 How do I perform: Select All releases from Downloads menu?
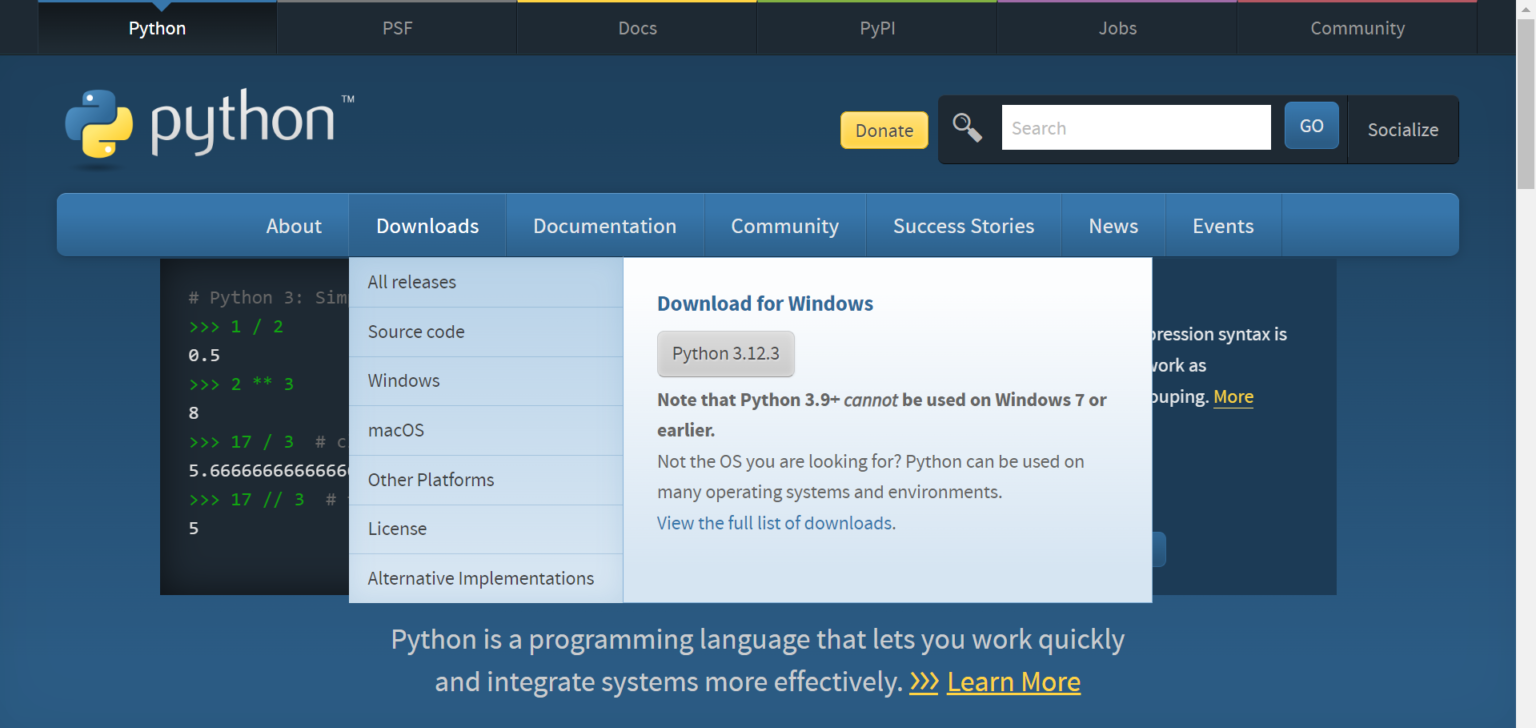pos(412,282)
